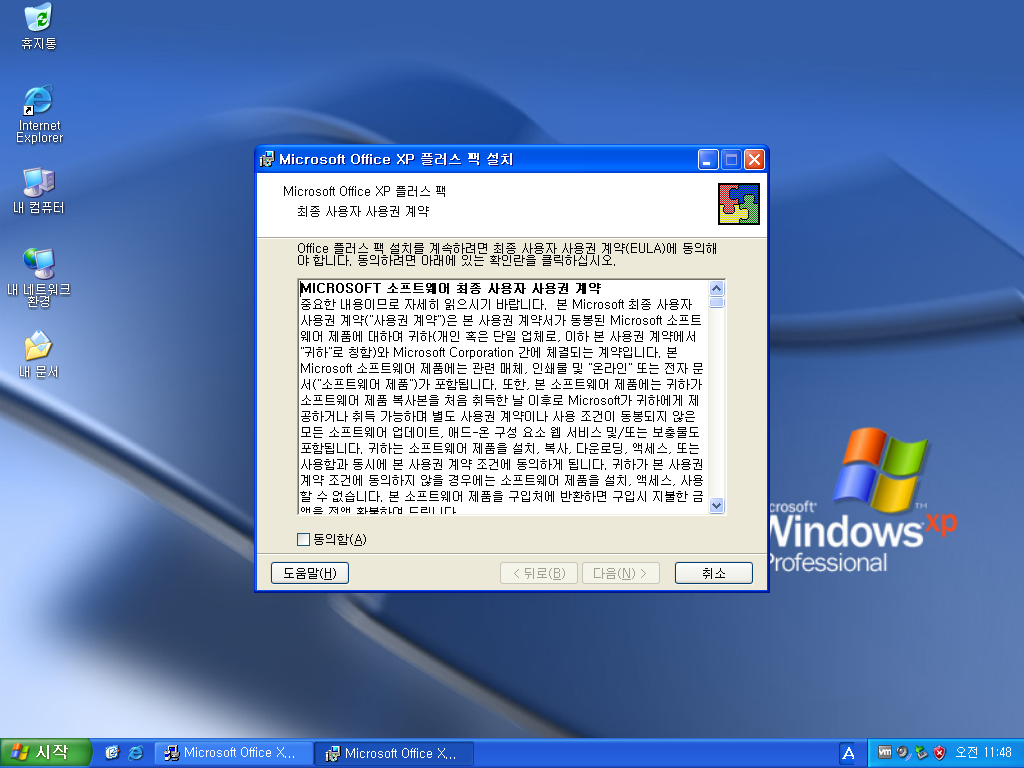Viewport: 1024px width, 768px height.
Task: Click the 도움말(H) help button
Action: coord(310,573)
